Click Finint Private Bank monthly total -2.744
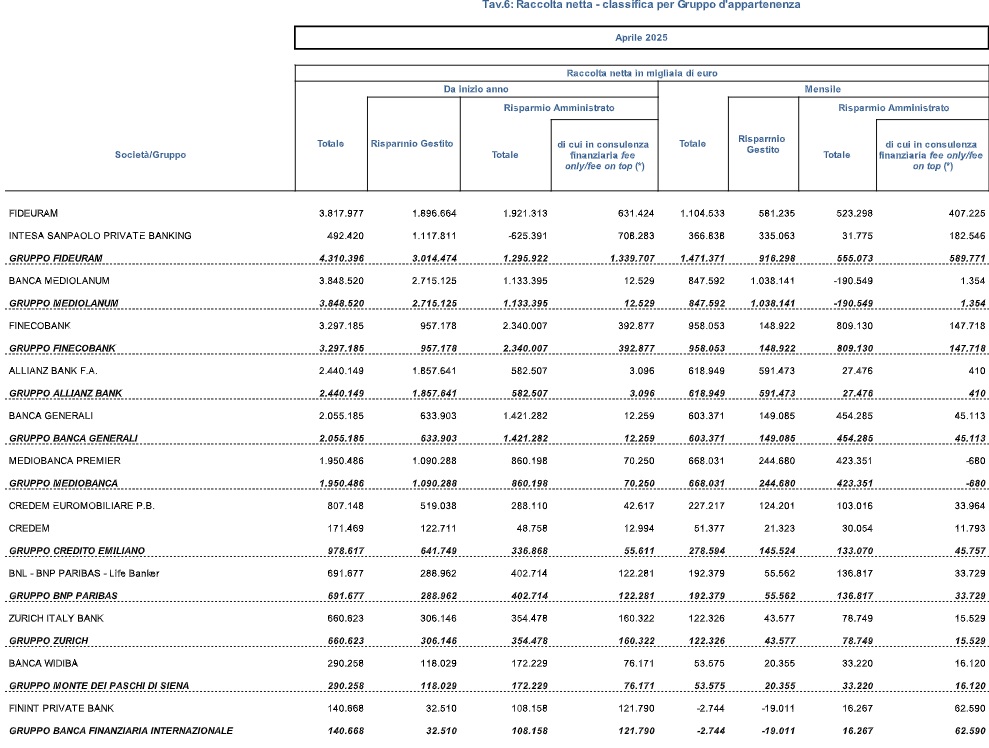This screenshot has width=989, height=748. (x=710, y=708)
